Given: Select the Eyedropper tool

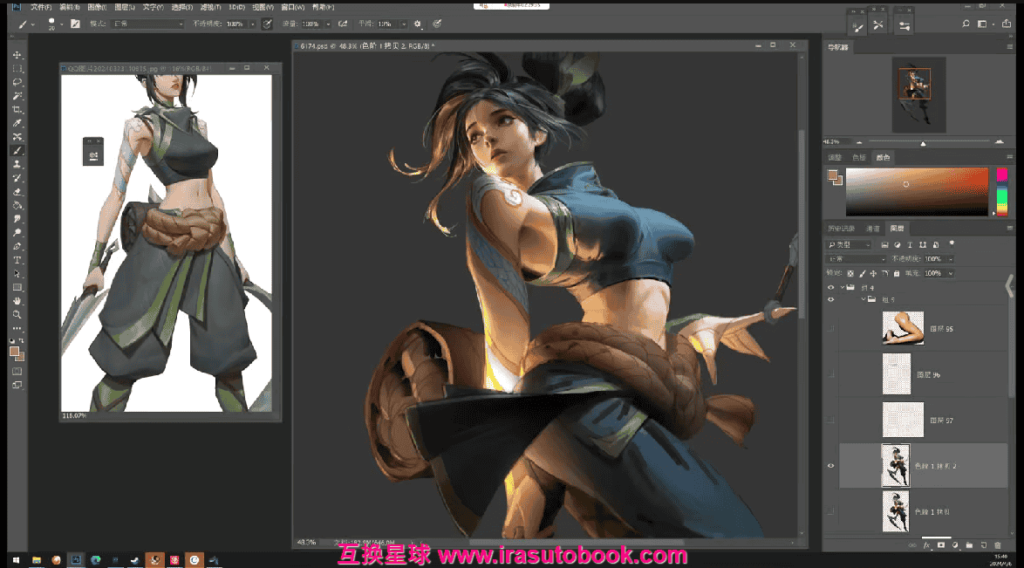Looking at the screenshot, I should click(18, 123).
